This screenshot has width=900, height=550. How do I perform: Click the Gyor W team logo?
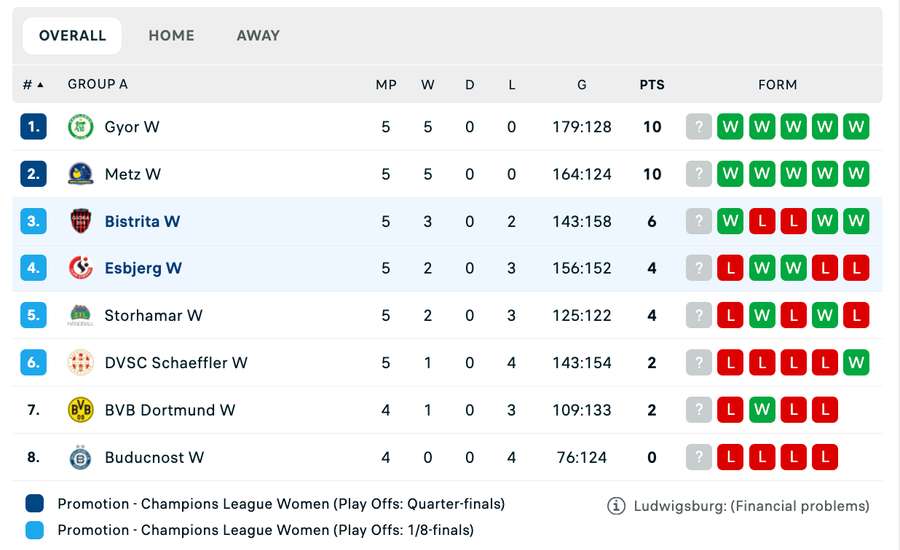[x=80, y=127]
